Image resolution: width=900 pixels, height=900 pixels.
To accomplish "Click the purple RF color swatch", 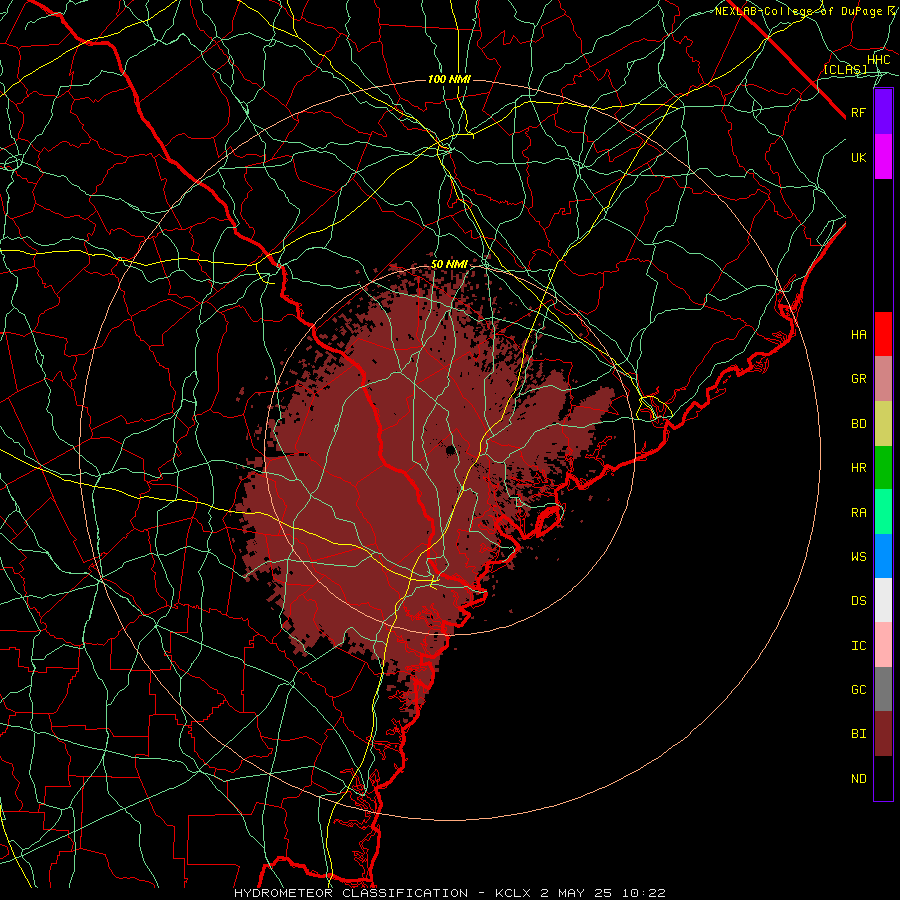I will coord(883,112).
